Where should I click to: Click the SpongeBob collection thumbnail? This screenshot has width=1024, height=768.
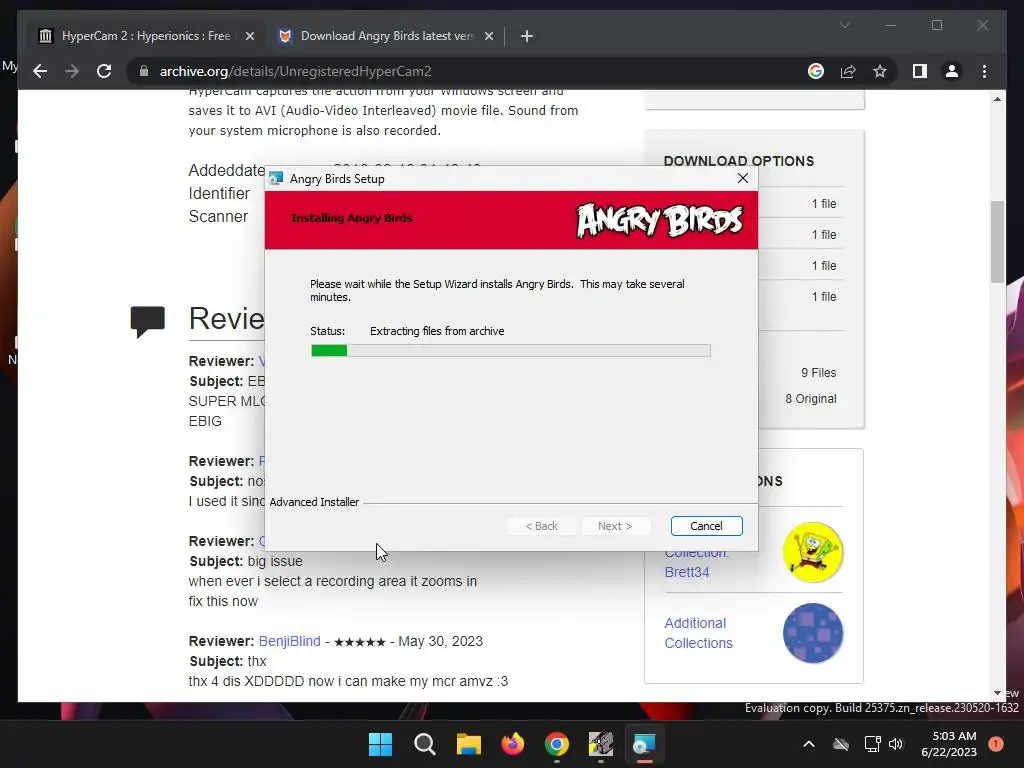click(x=812, y=552)
